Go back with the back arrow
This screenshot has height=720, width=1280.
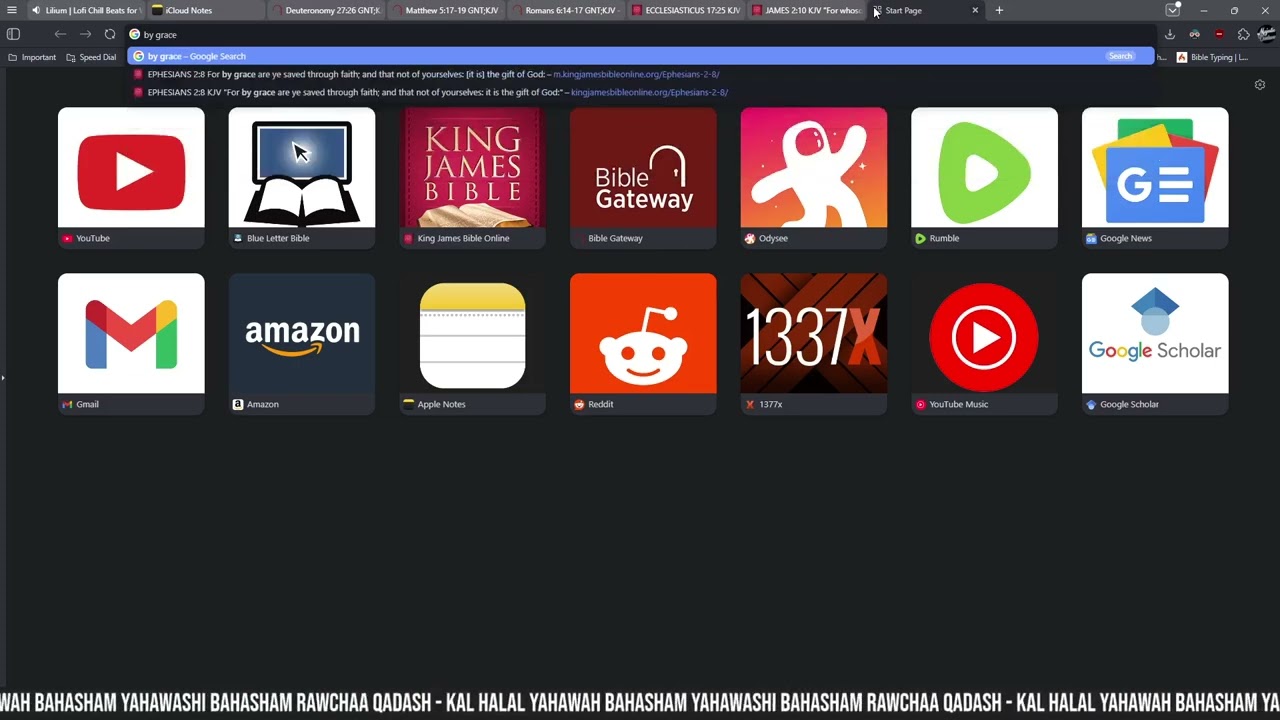coord(60,34)
